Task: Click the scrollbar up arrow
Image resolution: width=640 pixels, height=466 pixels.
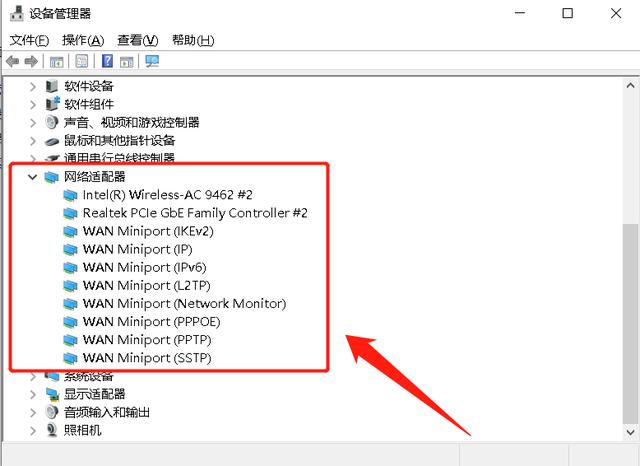Action: 630,85
